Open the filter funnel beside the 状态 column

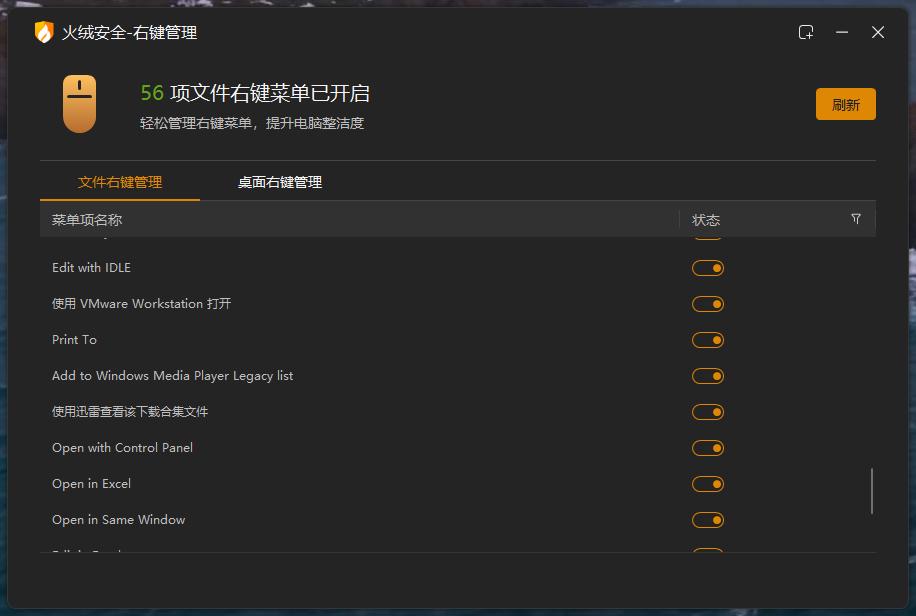click(x=856, y=219)
